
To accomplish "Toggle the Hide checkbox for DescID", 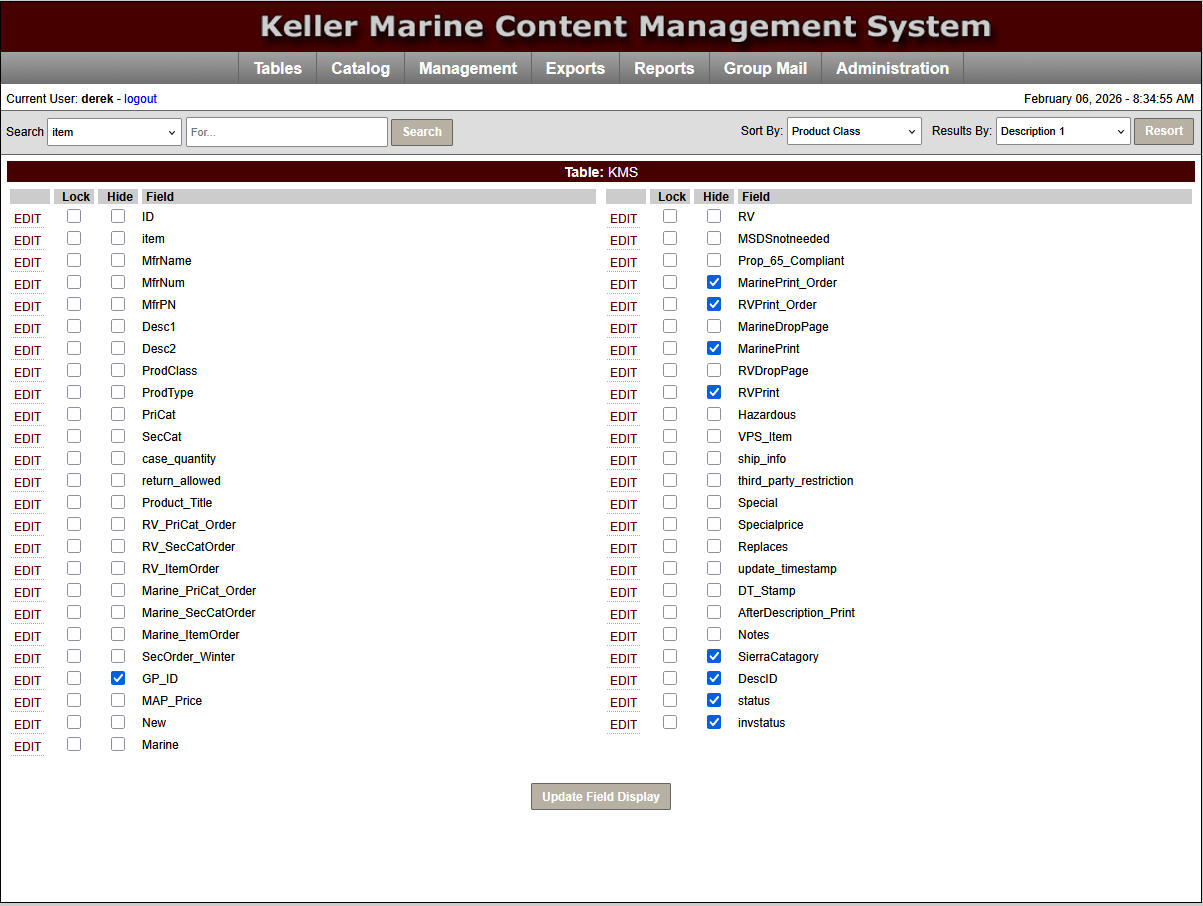I will [713, 678].
